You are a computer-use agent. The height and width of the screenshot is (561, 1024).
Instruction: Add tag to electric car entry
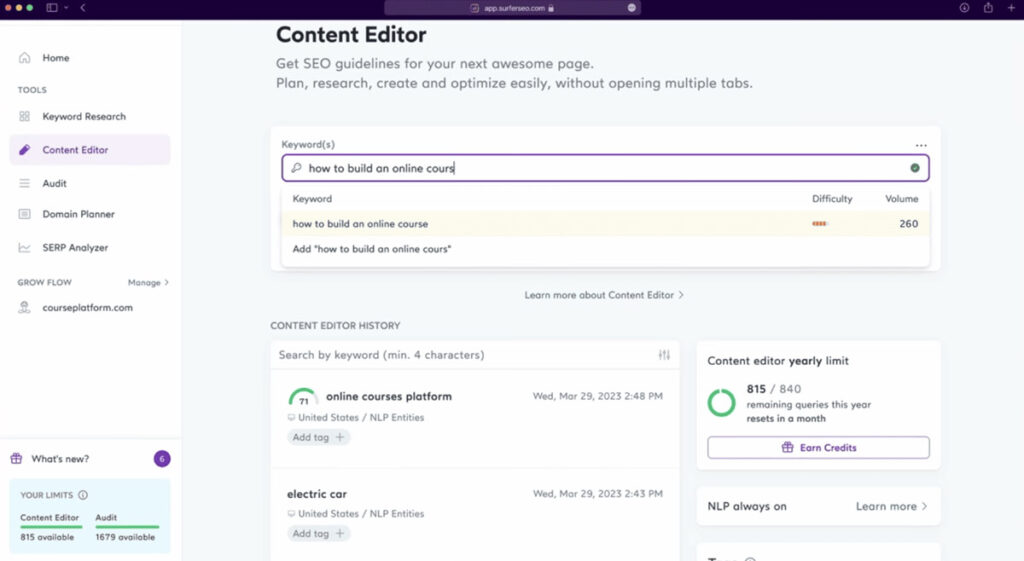pyautogui.click(x=318, y=534)
